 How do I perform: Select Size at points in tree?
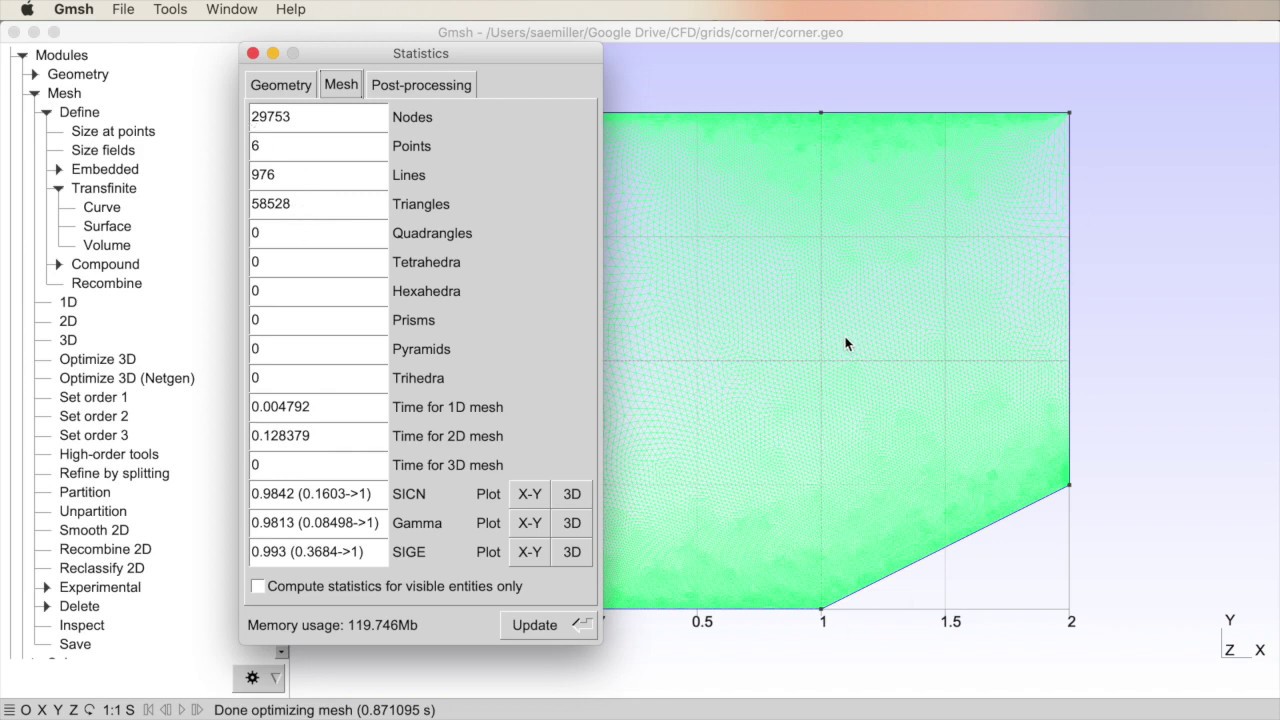coord(113,131)
